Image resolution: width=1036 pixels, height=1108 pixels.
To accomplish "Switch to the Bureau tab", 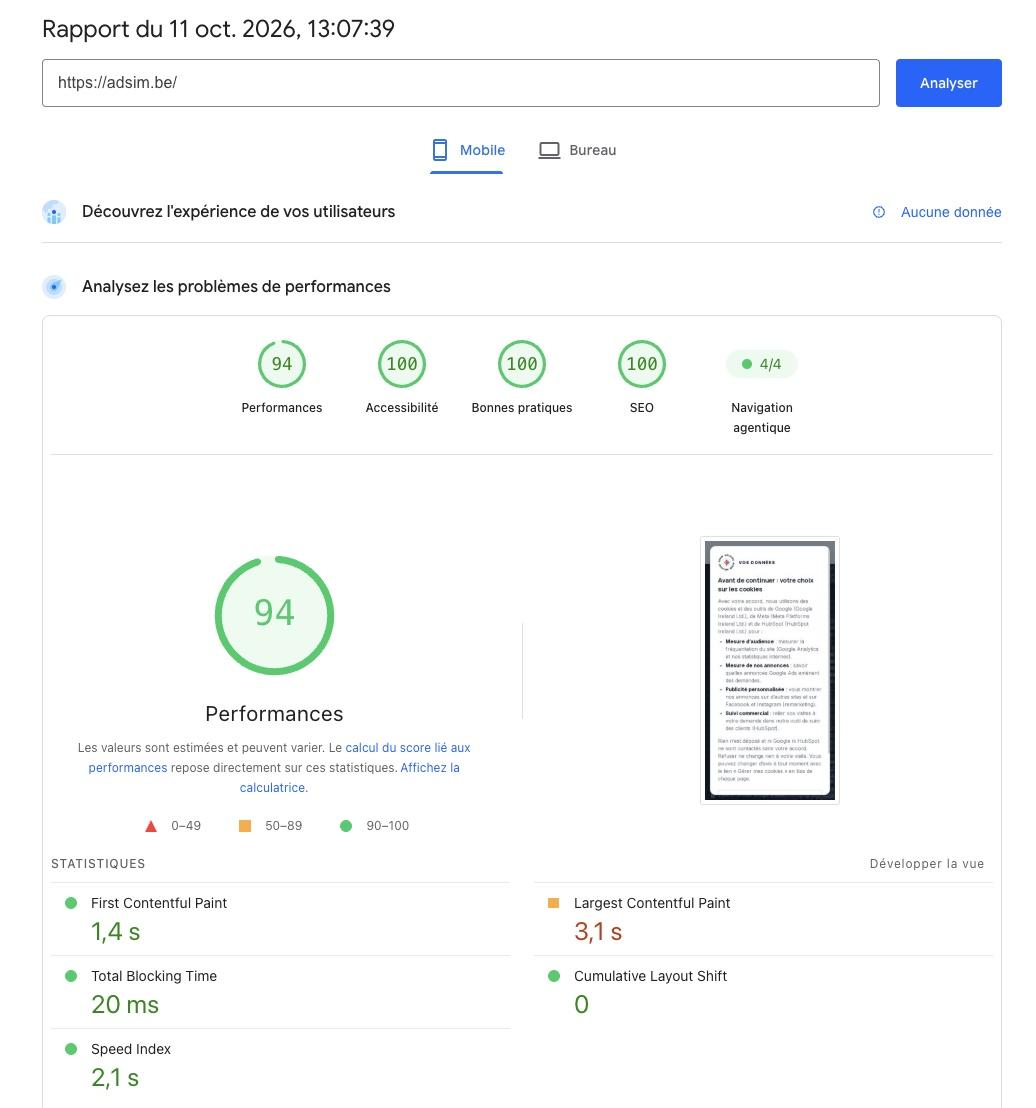I will coord(577,151).
